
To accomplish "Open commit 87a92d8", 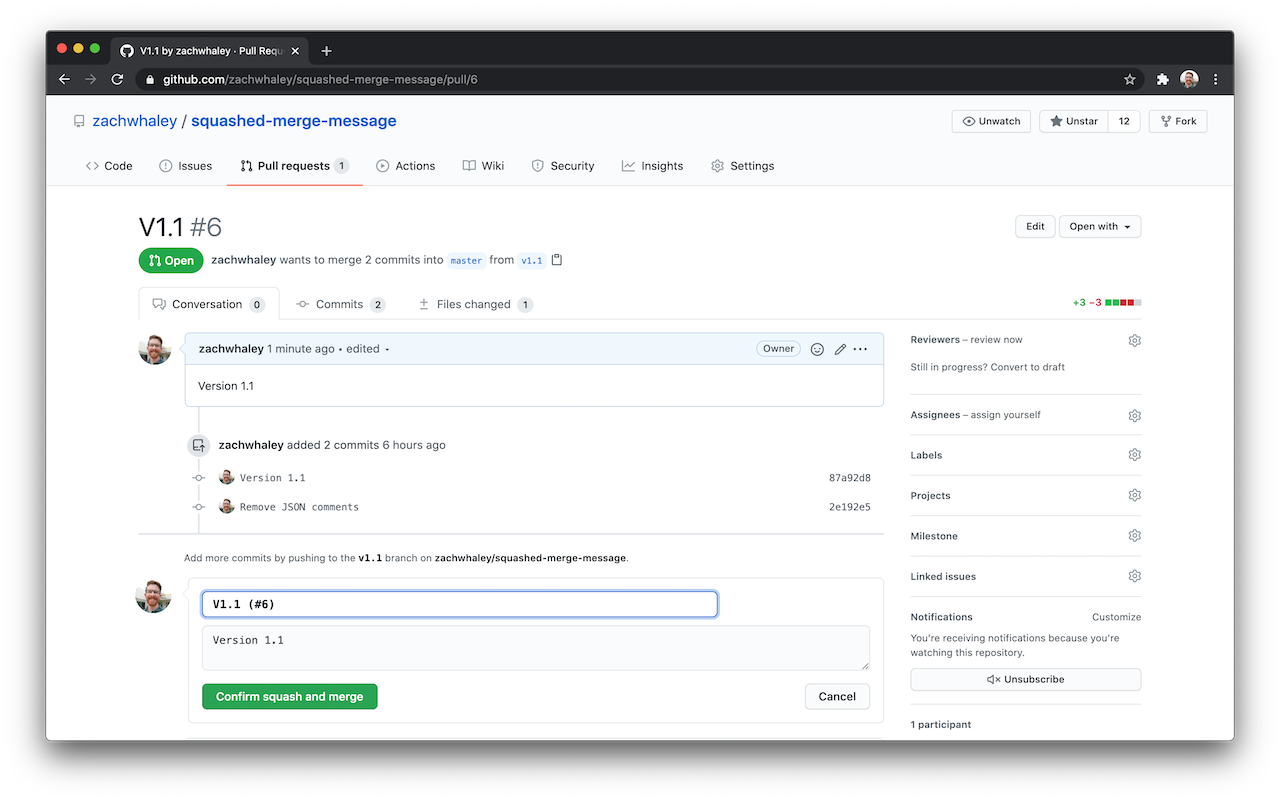I will point(850,478).
